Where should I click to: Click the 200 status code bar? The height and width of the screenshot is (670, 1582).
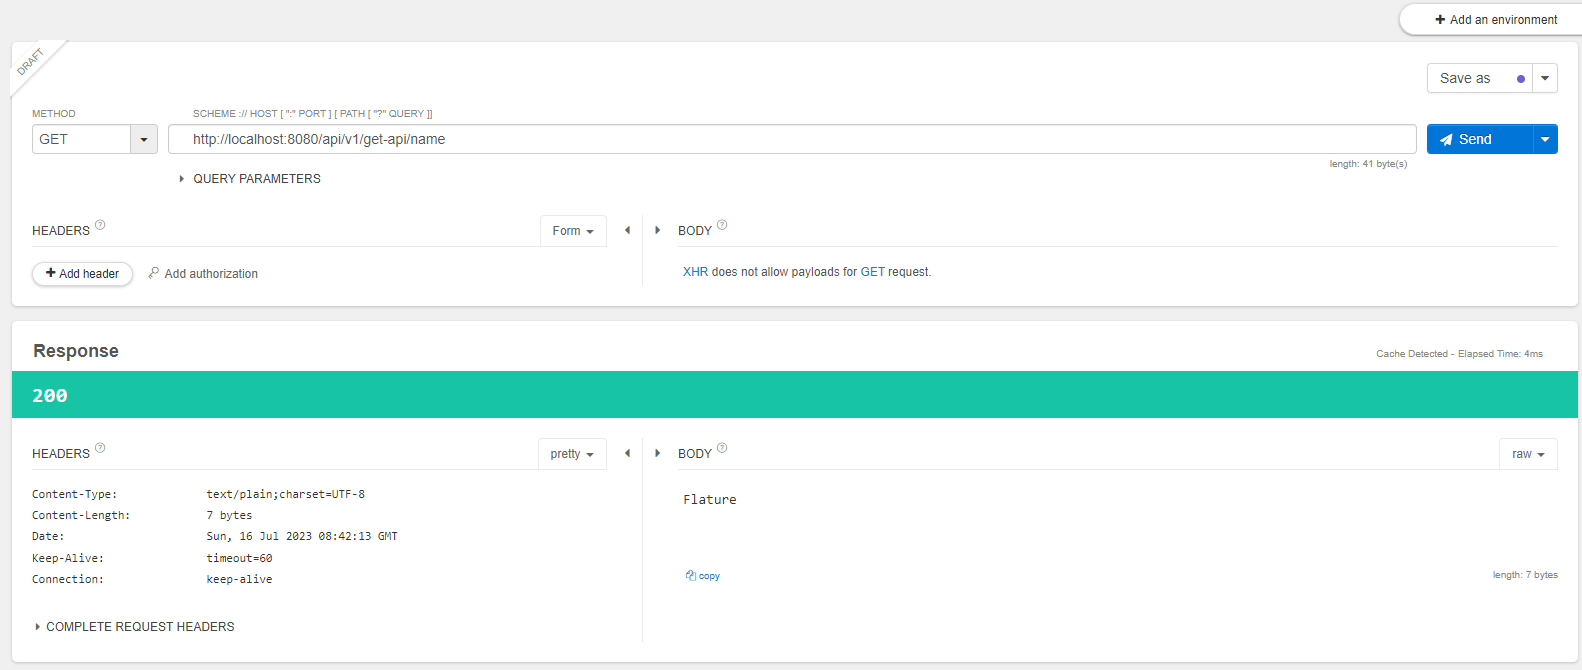[x=795, y=395]
